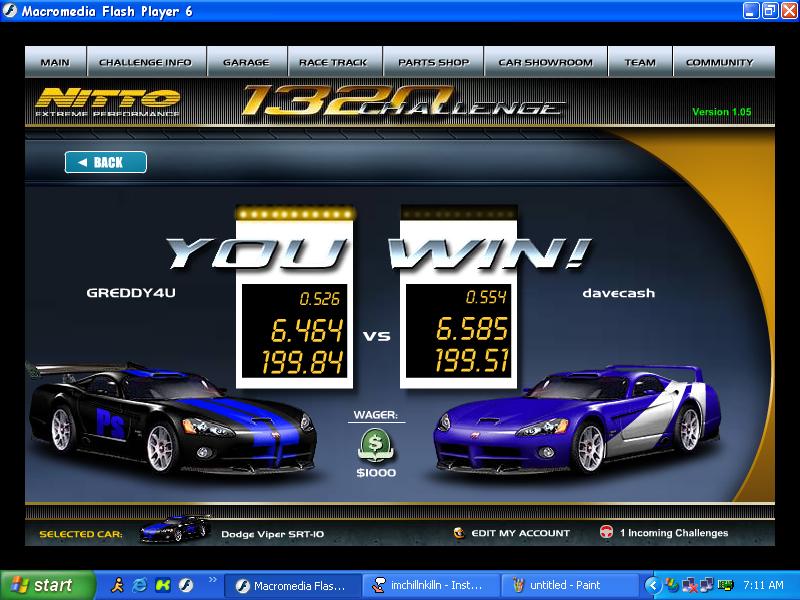Go back using the BACK button
The height and width of the screenshot is (600, 800).
pyautogui.click(x=106, y=162)
